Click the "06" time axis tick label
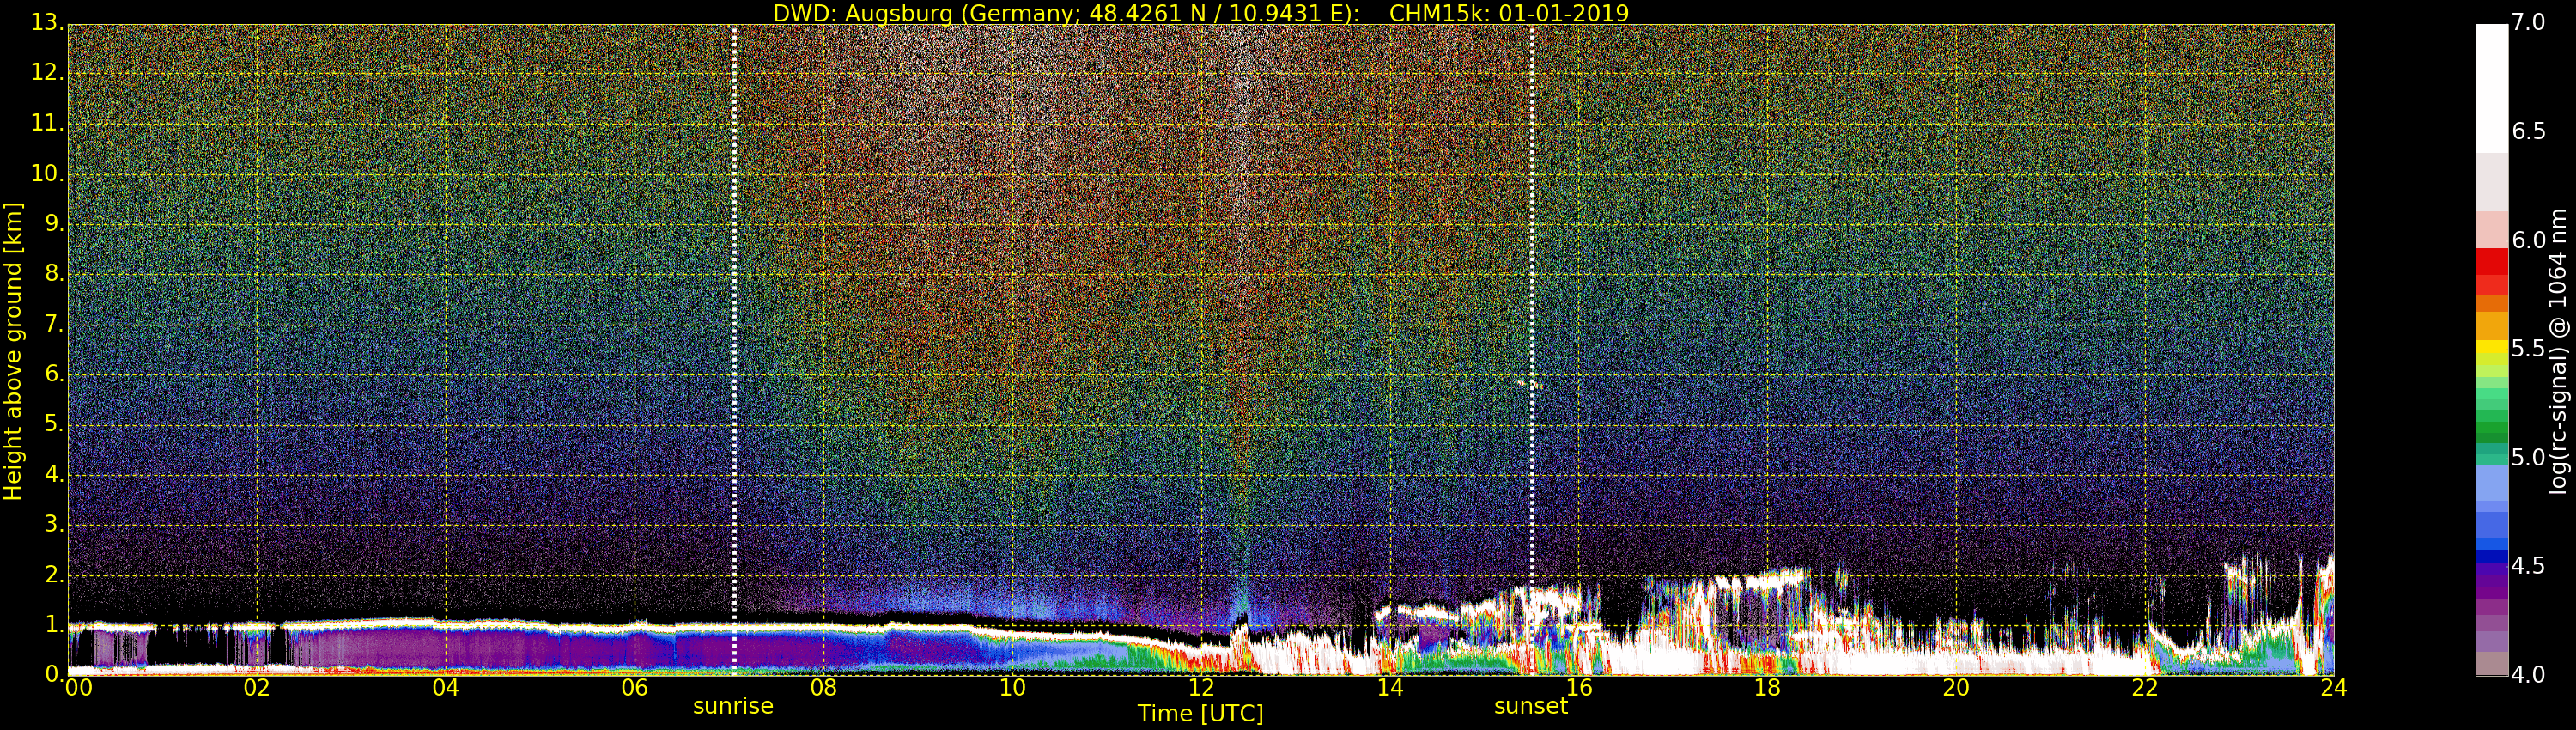This screenshot has height=730, width=2576. [x=635, y=688]
